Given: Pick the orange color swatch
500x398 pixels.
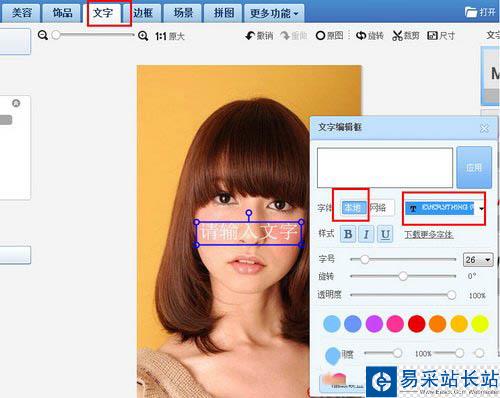Looking at the screenshot, I should tap(438, 324).
